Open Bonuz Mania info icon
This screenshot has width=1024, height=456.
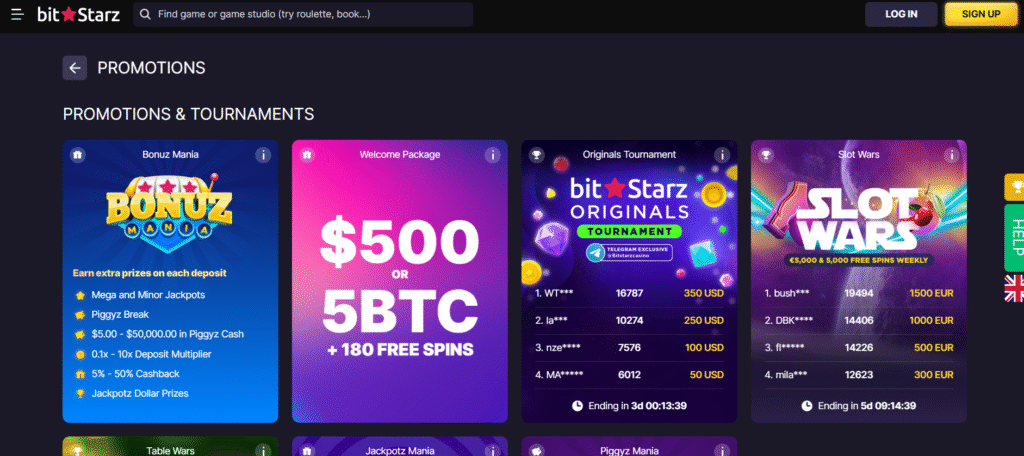coord(263,155)
